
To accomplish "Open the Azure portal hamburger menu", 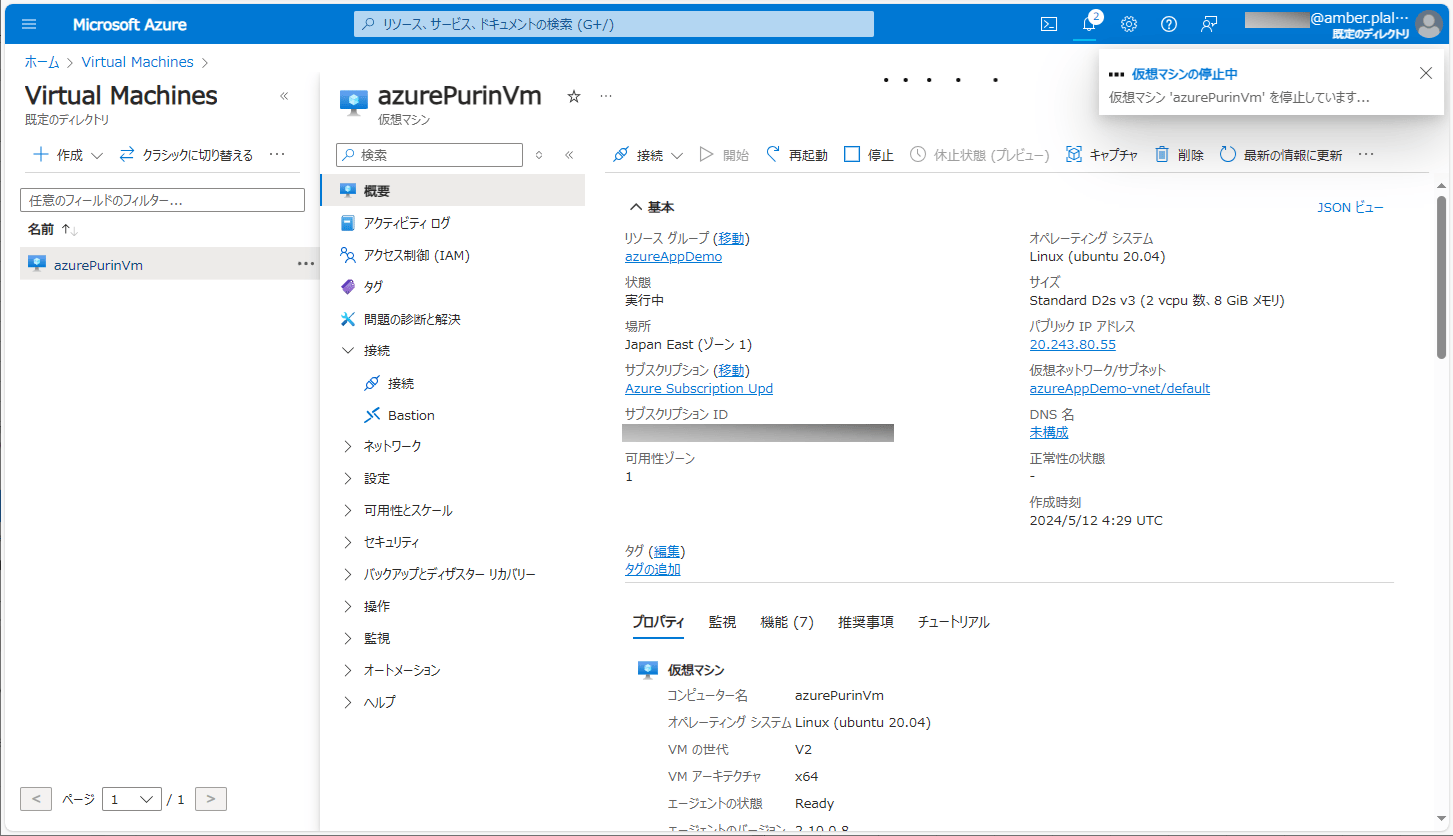I will click(28, 24).
